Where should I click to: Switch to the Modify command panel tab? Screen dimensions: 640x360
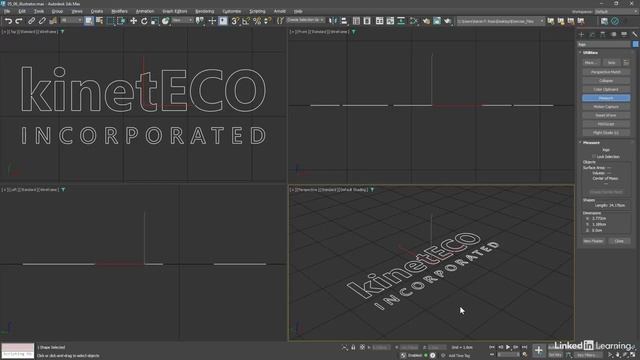click(x=592, y=35)
